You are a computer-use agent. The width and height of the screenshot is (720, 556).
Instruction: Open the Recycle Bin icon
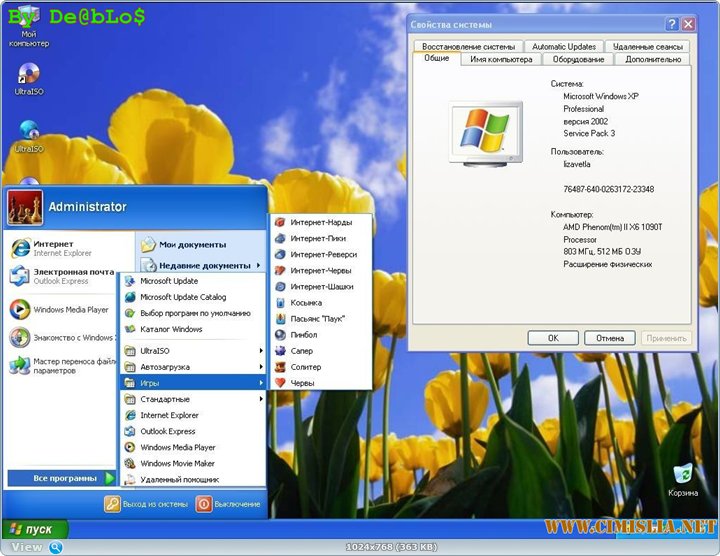pyautogui.click(x=684, y=476)
